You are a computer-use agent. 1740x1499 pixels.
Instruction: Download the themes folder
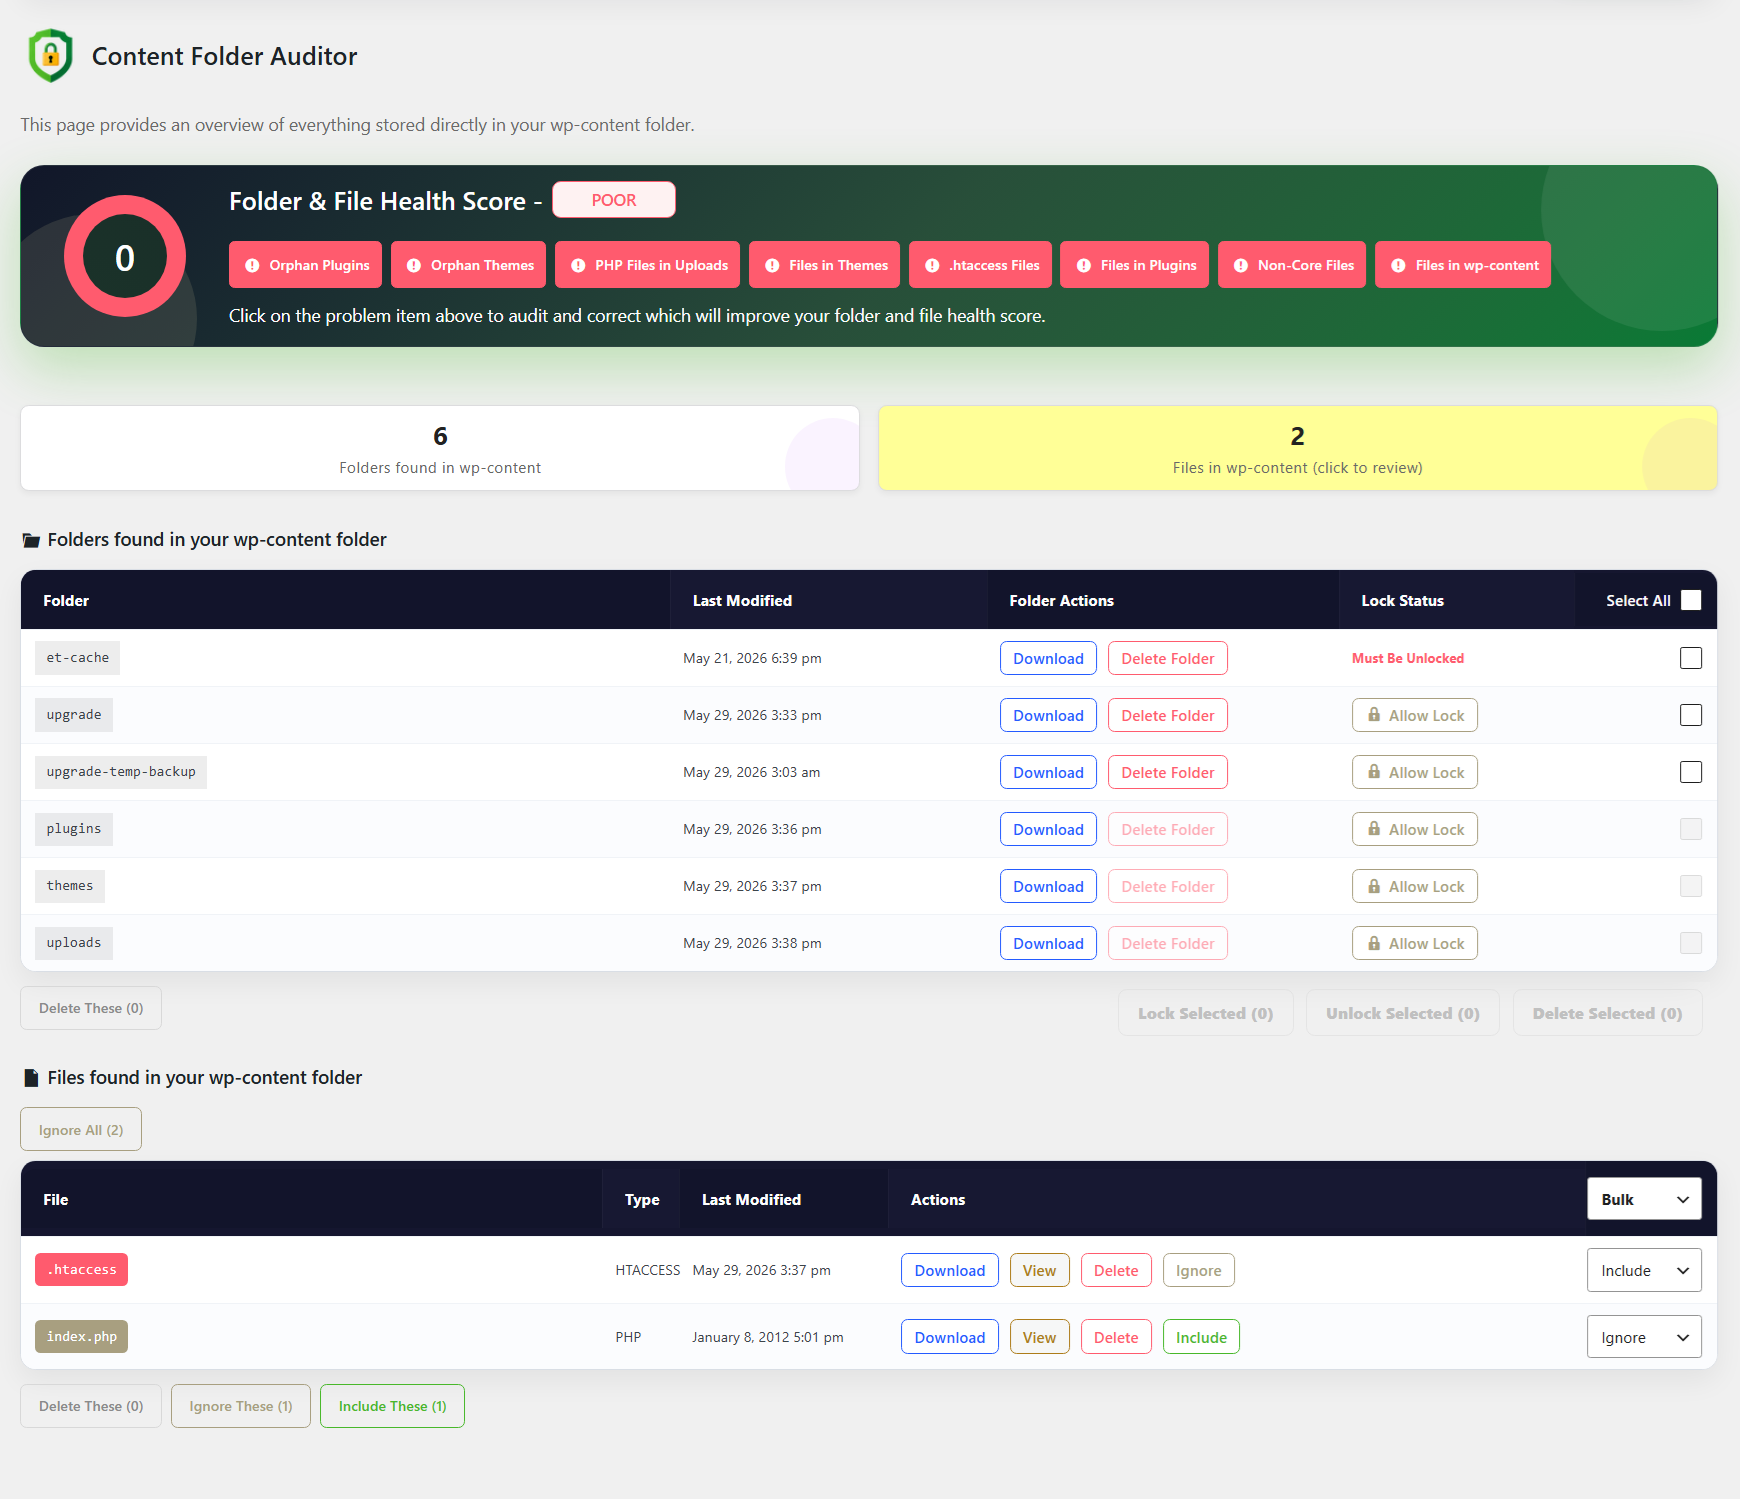(1048, 886)
